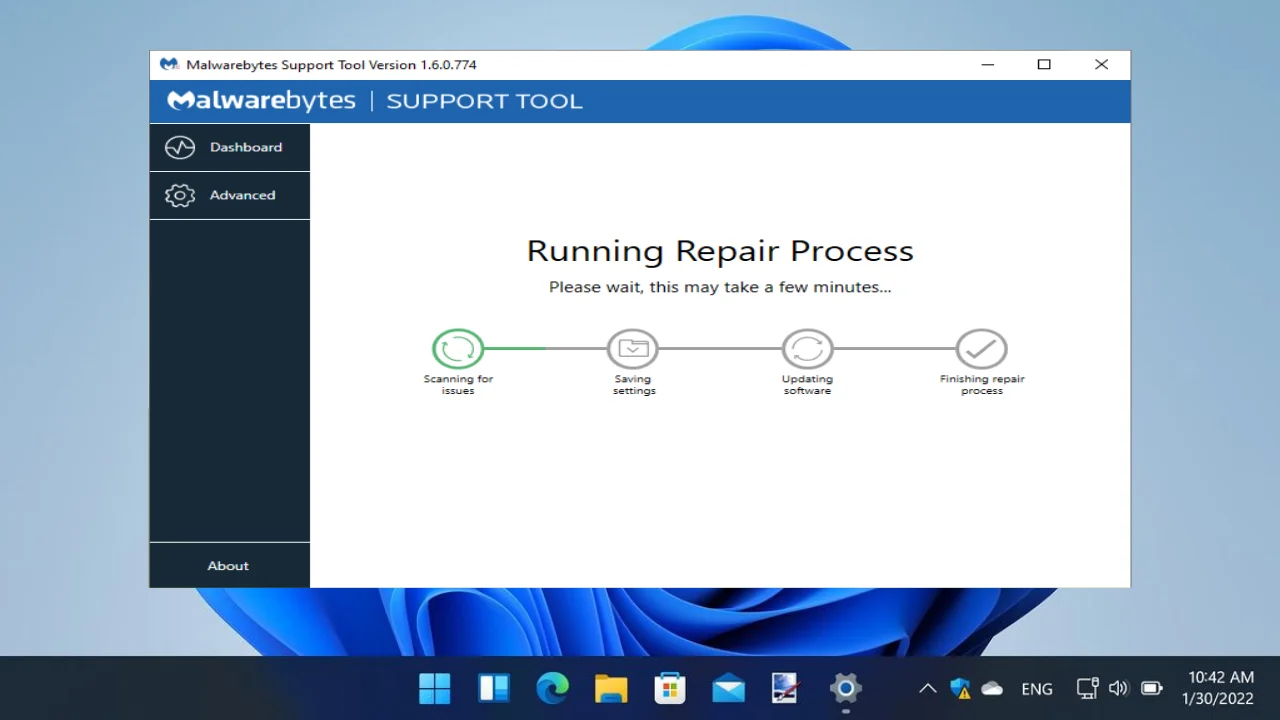Open the Widgets panel from the taskbar

[x=494, y=688]
